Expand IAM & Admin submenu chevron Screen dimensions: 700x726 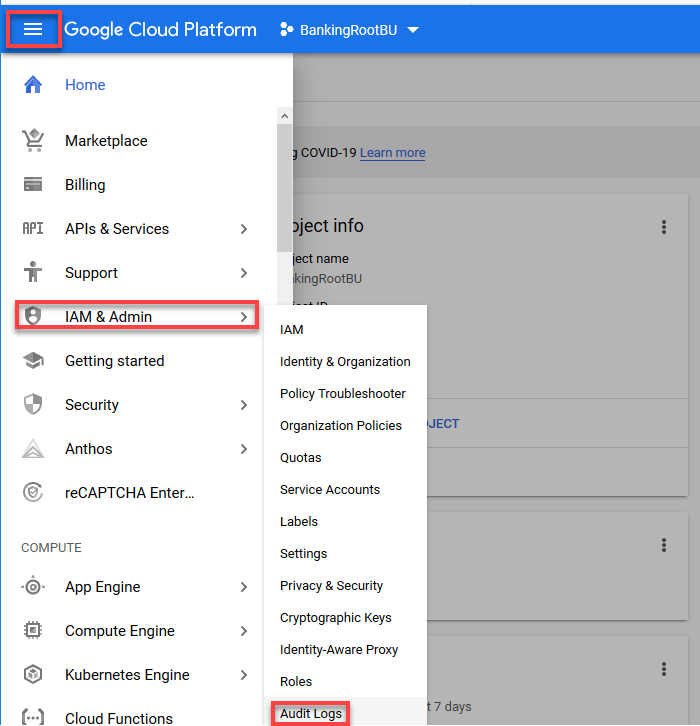point(244,317)
